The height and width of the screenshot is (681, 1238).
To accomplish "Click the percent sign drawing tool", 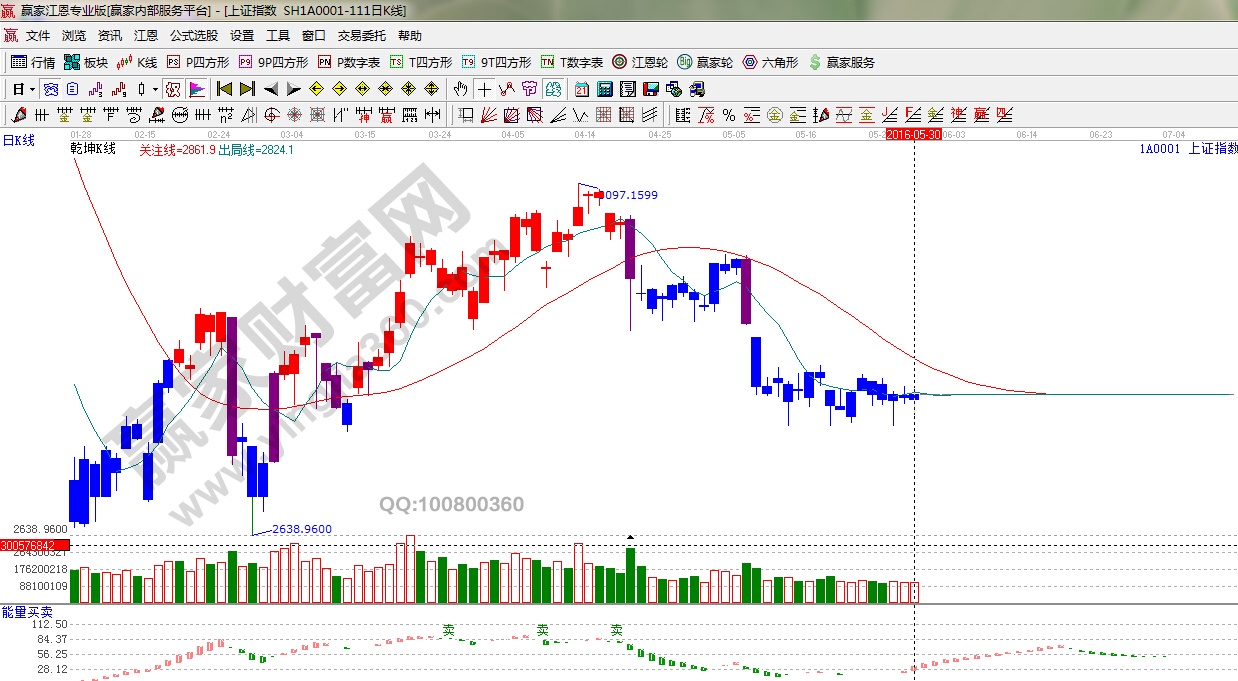I will [729, 115].
